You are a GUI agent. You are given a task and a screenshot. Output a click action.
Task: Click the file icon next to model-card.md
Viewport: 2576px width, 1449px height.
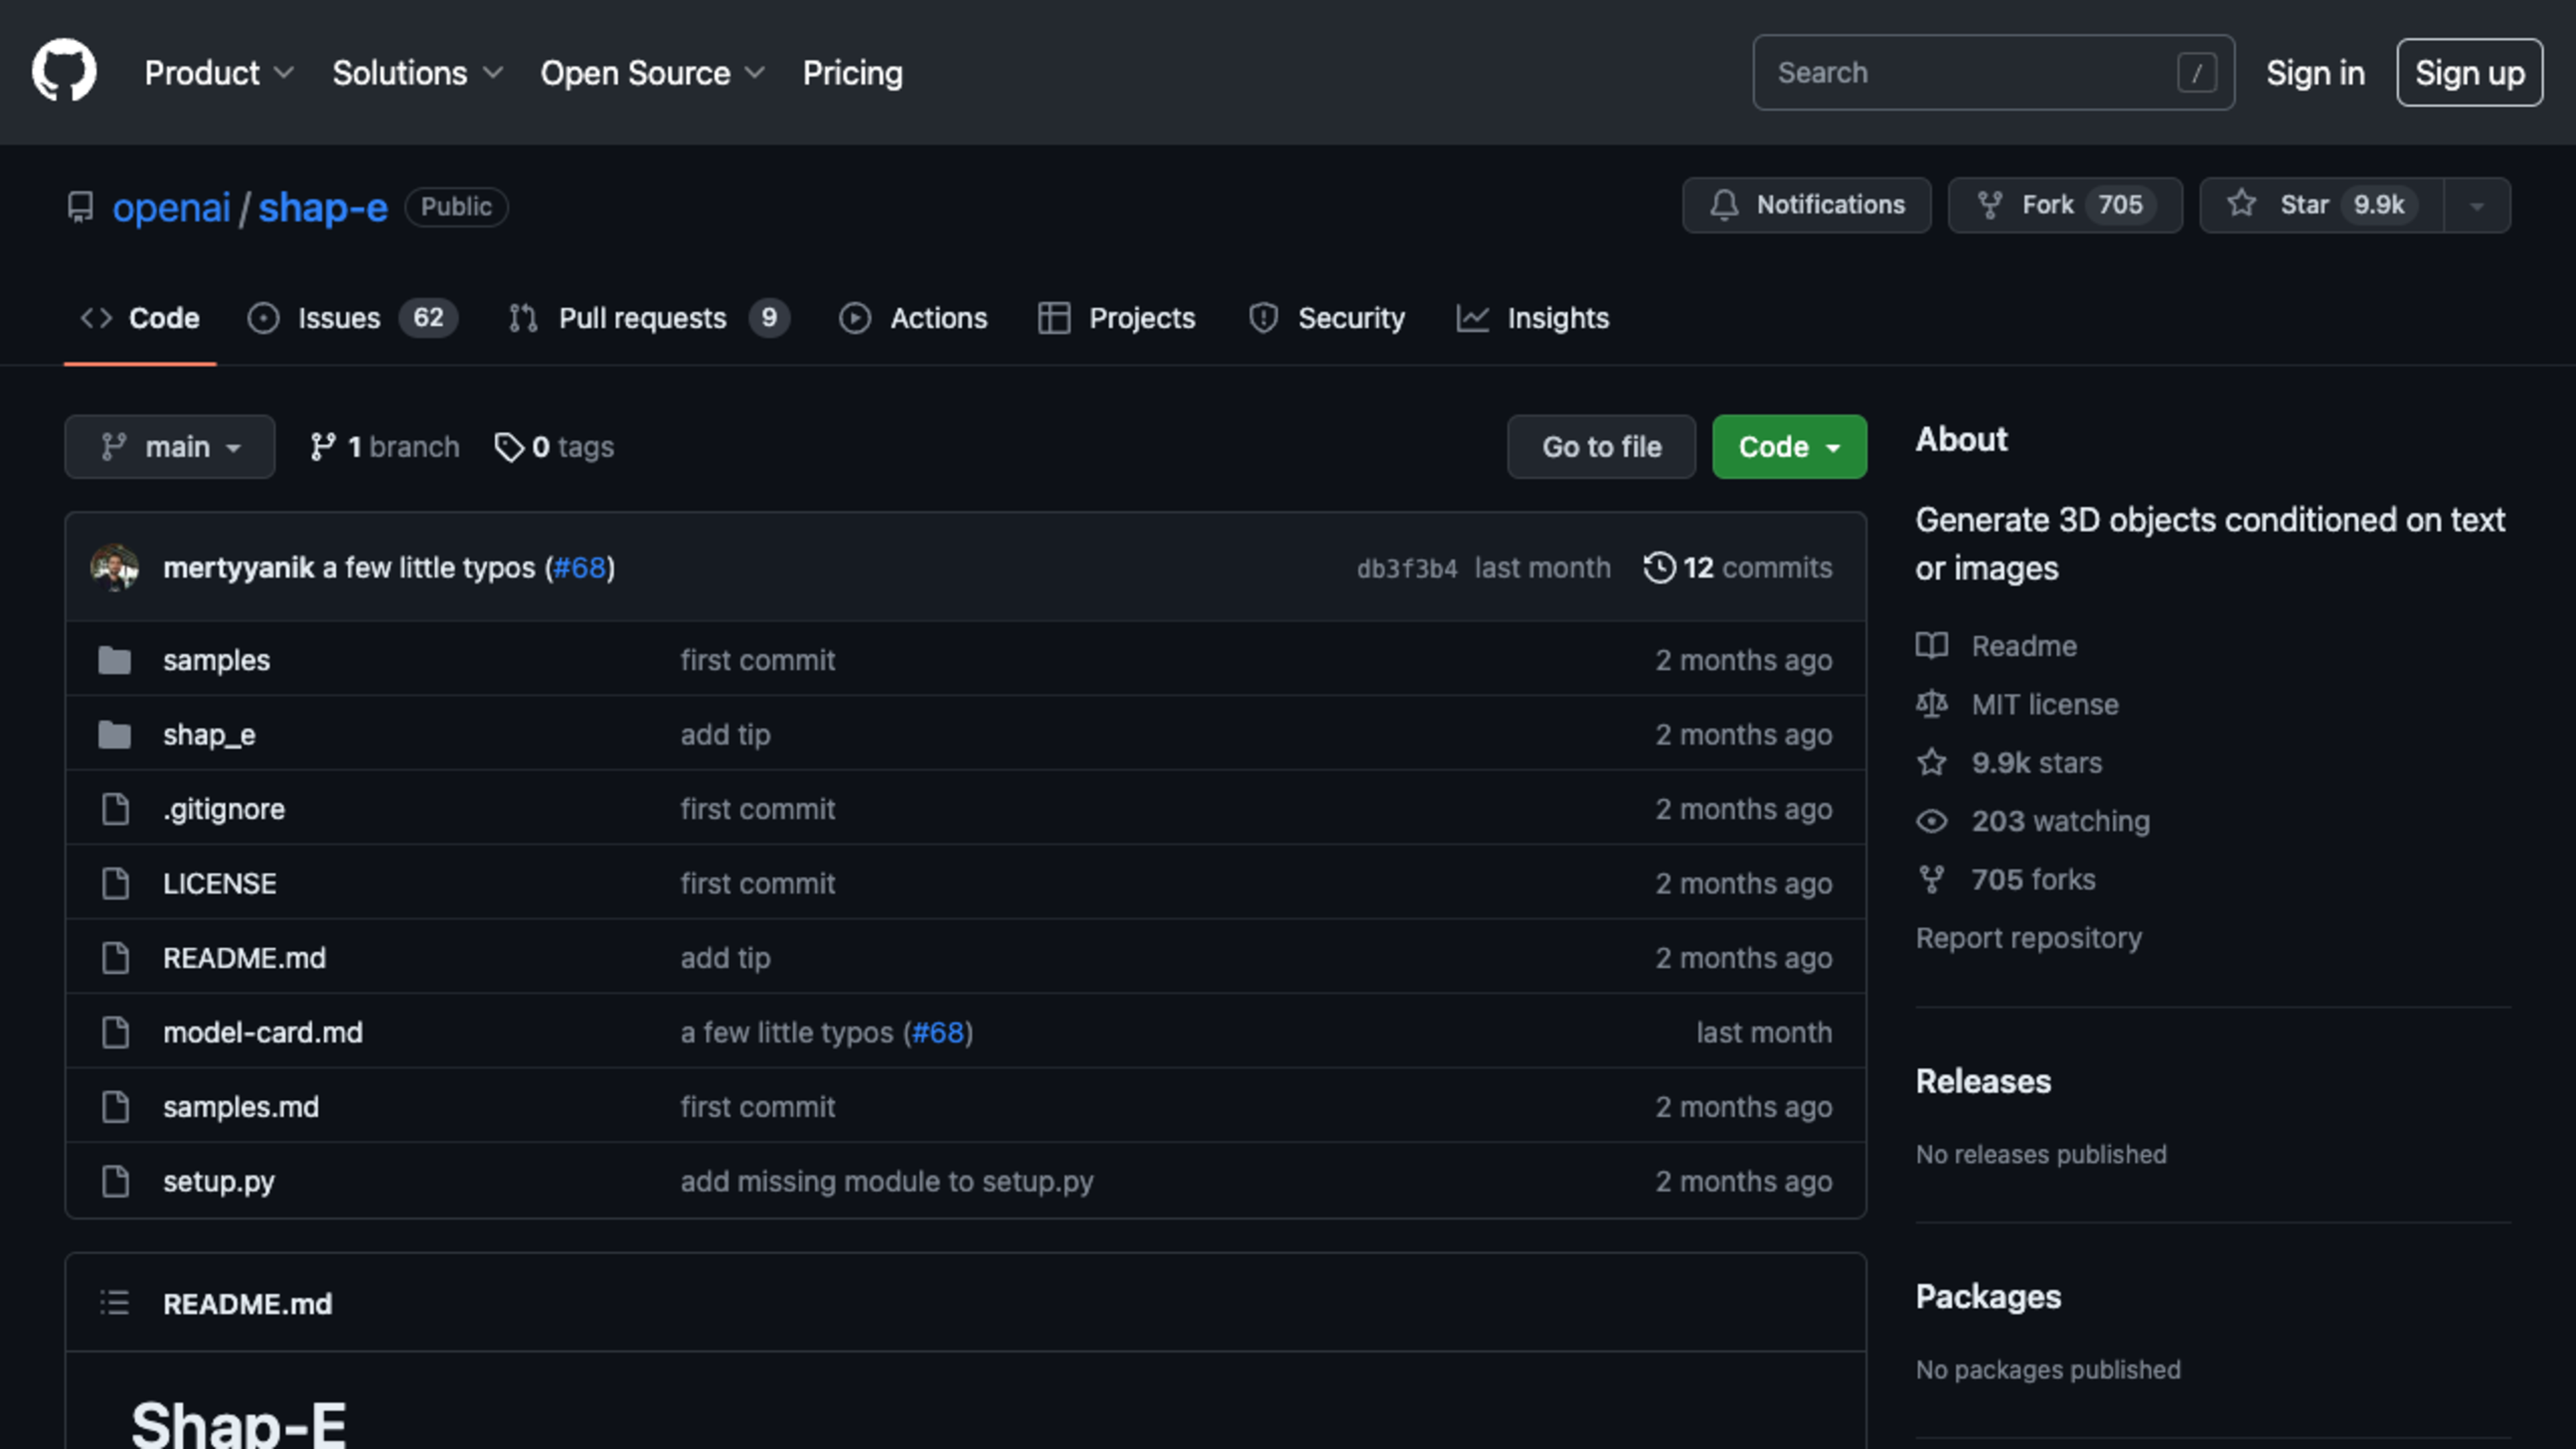pos(116,1032)
